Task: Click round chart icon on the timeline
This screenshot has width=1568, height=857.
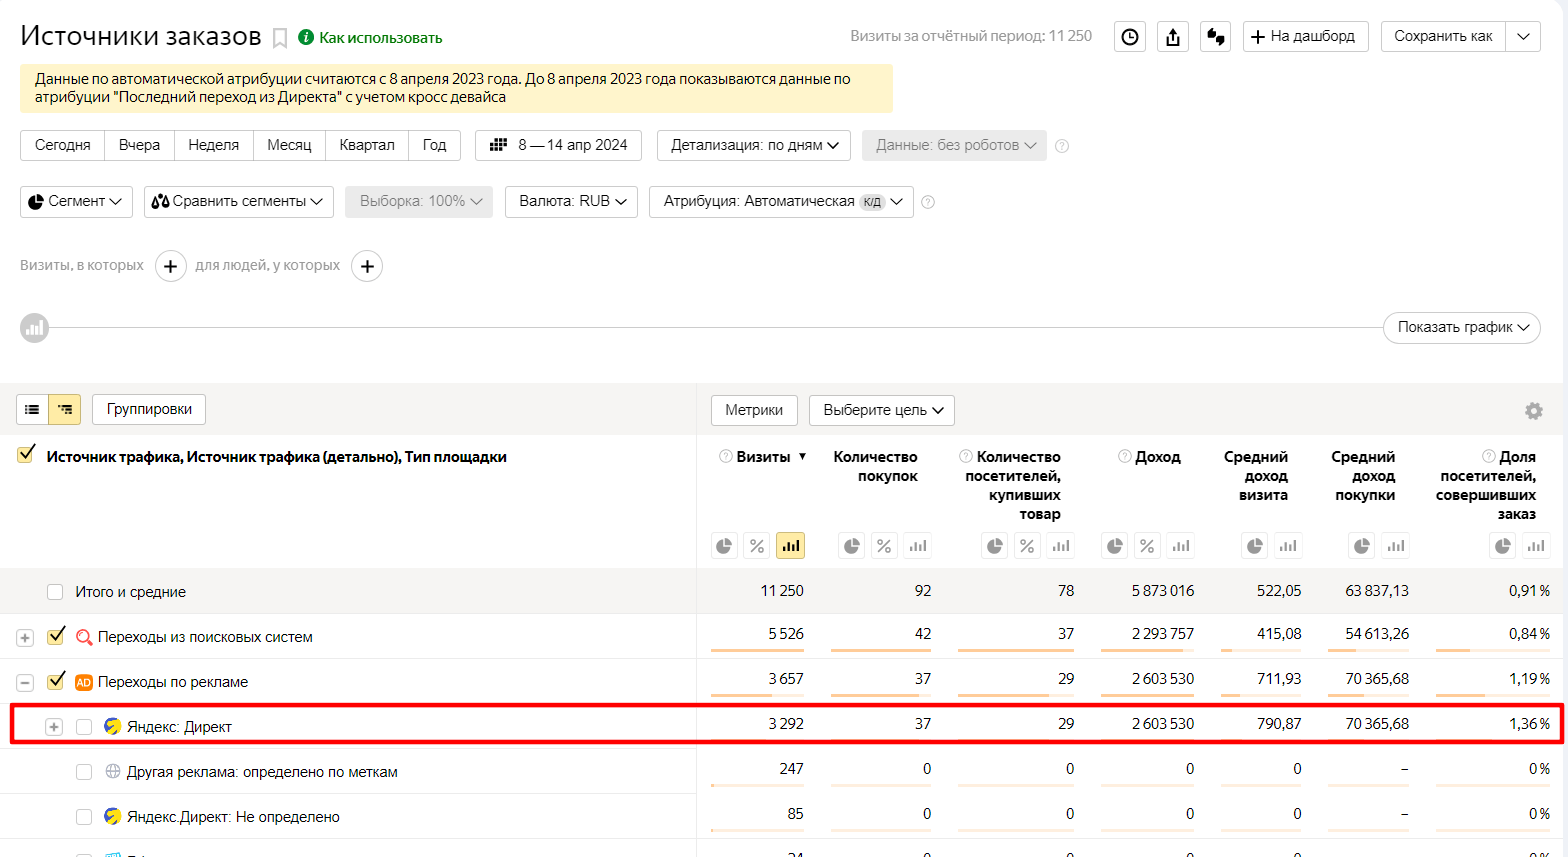Action: pyautogui.click(x=35, y=328)
